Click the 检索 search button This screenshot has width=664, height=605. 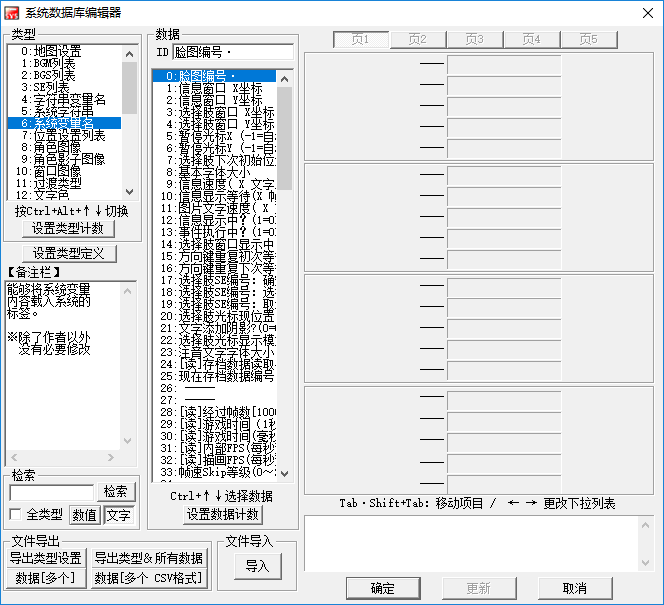click(x=116, y=492)
